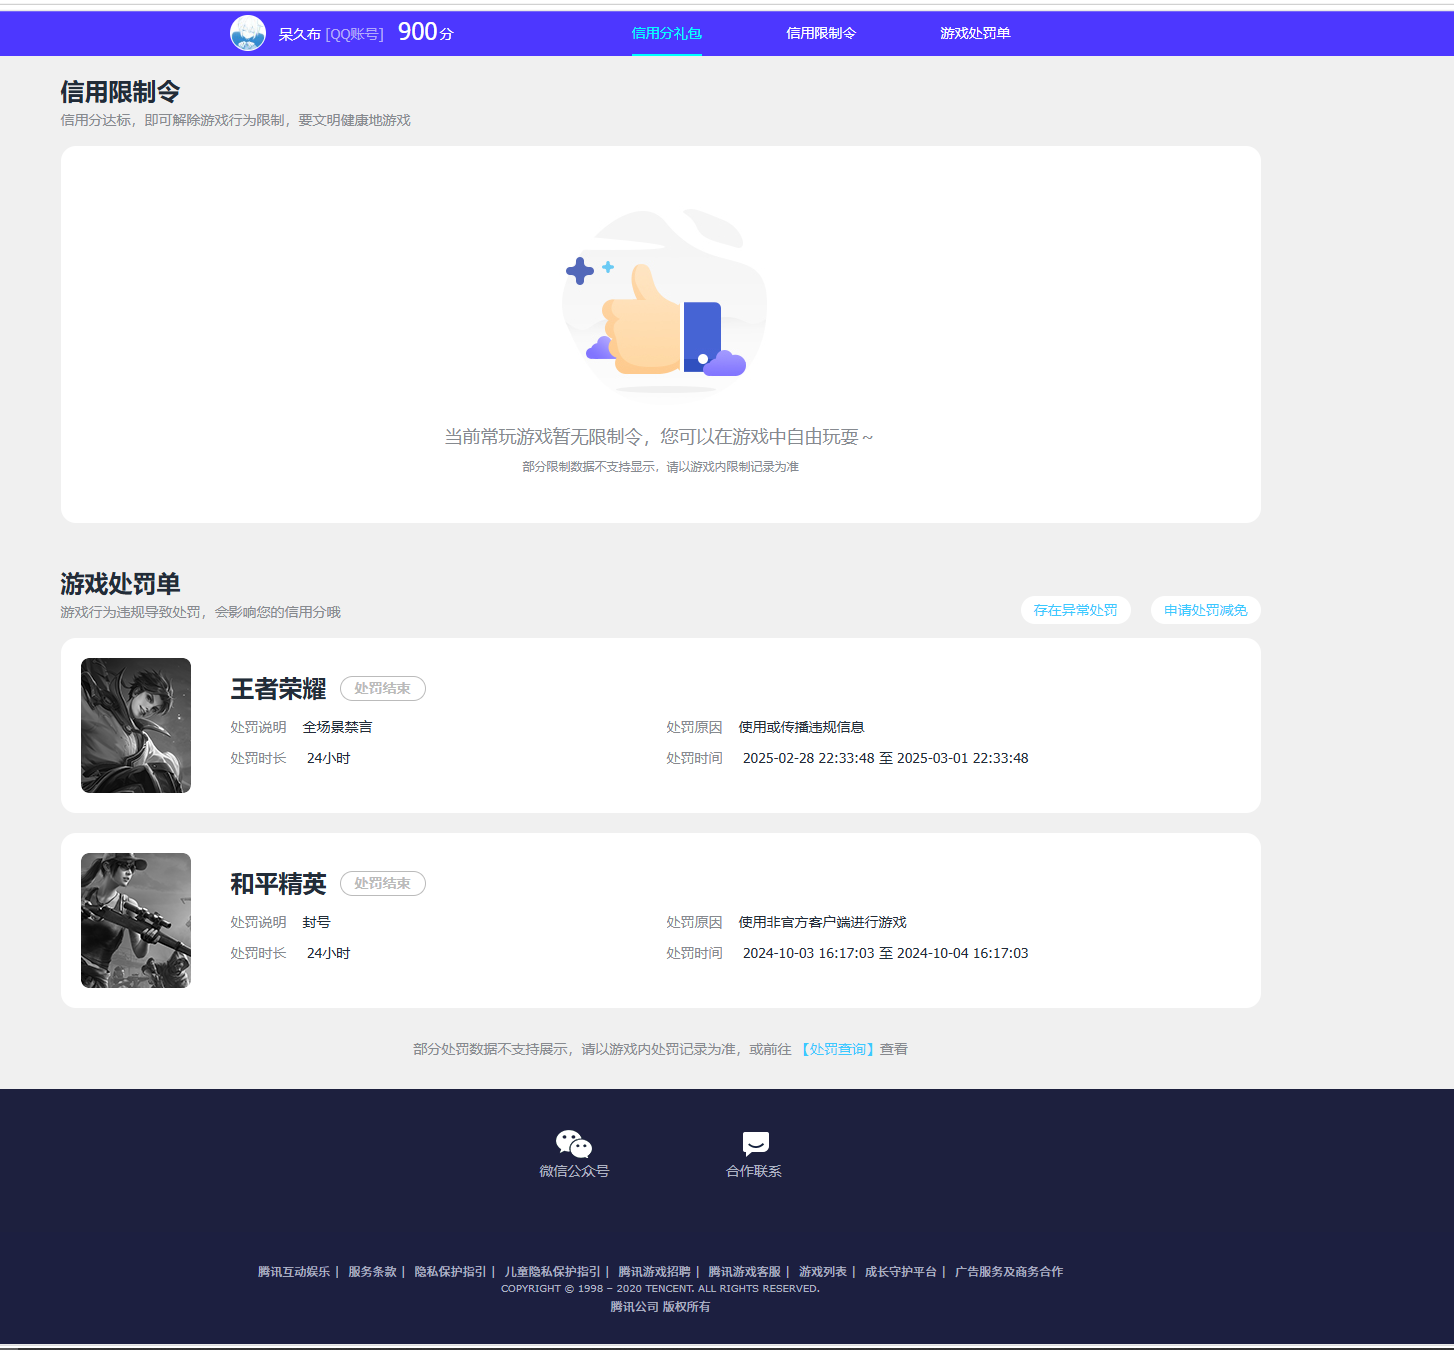The height and width of the screenshot is (1350, 1454).
Task: Open the 腾讯游戏招聘 footer link
Action: (654, 1272)
